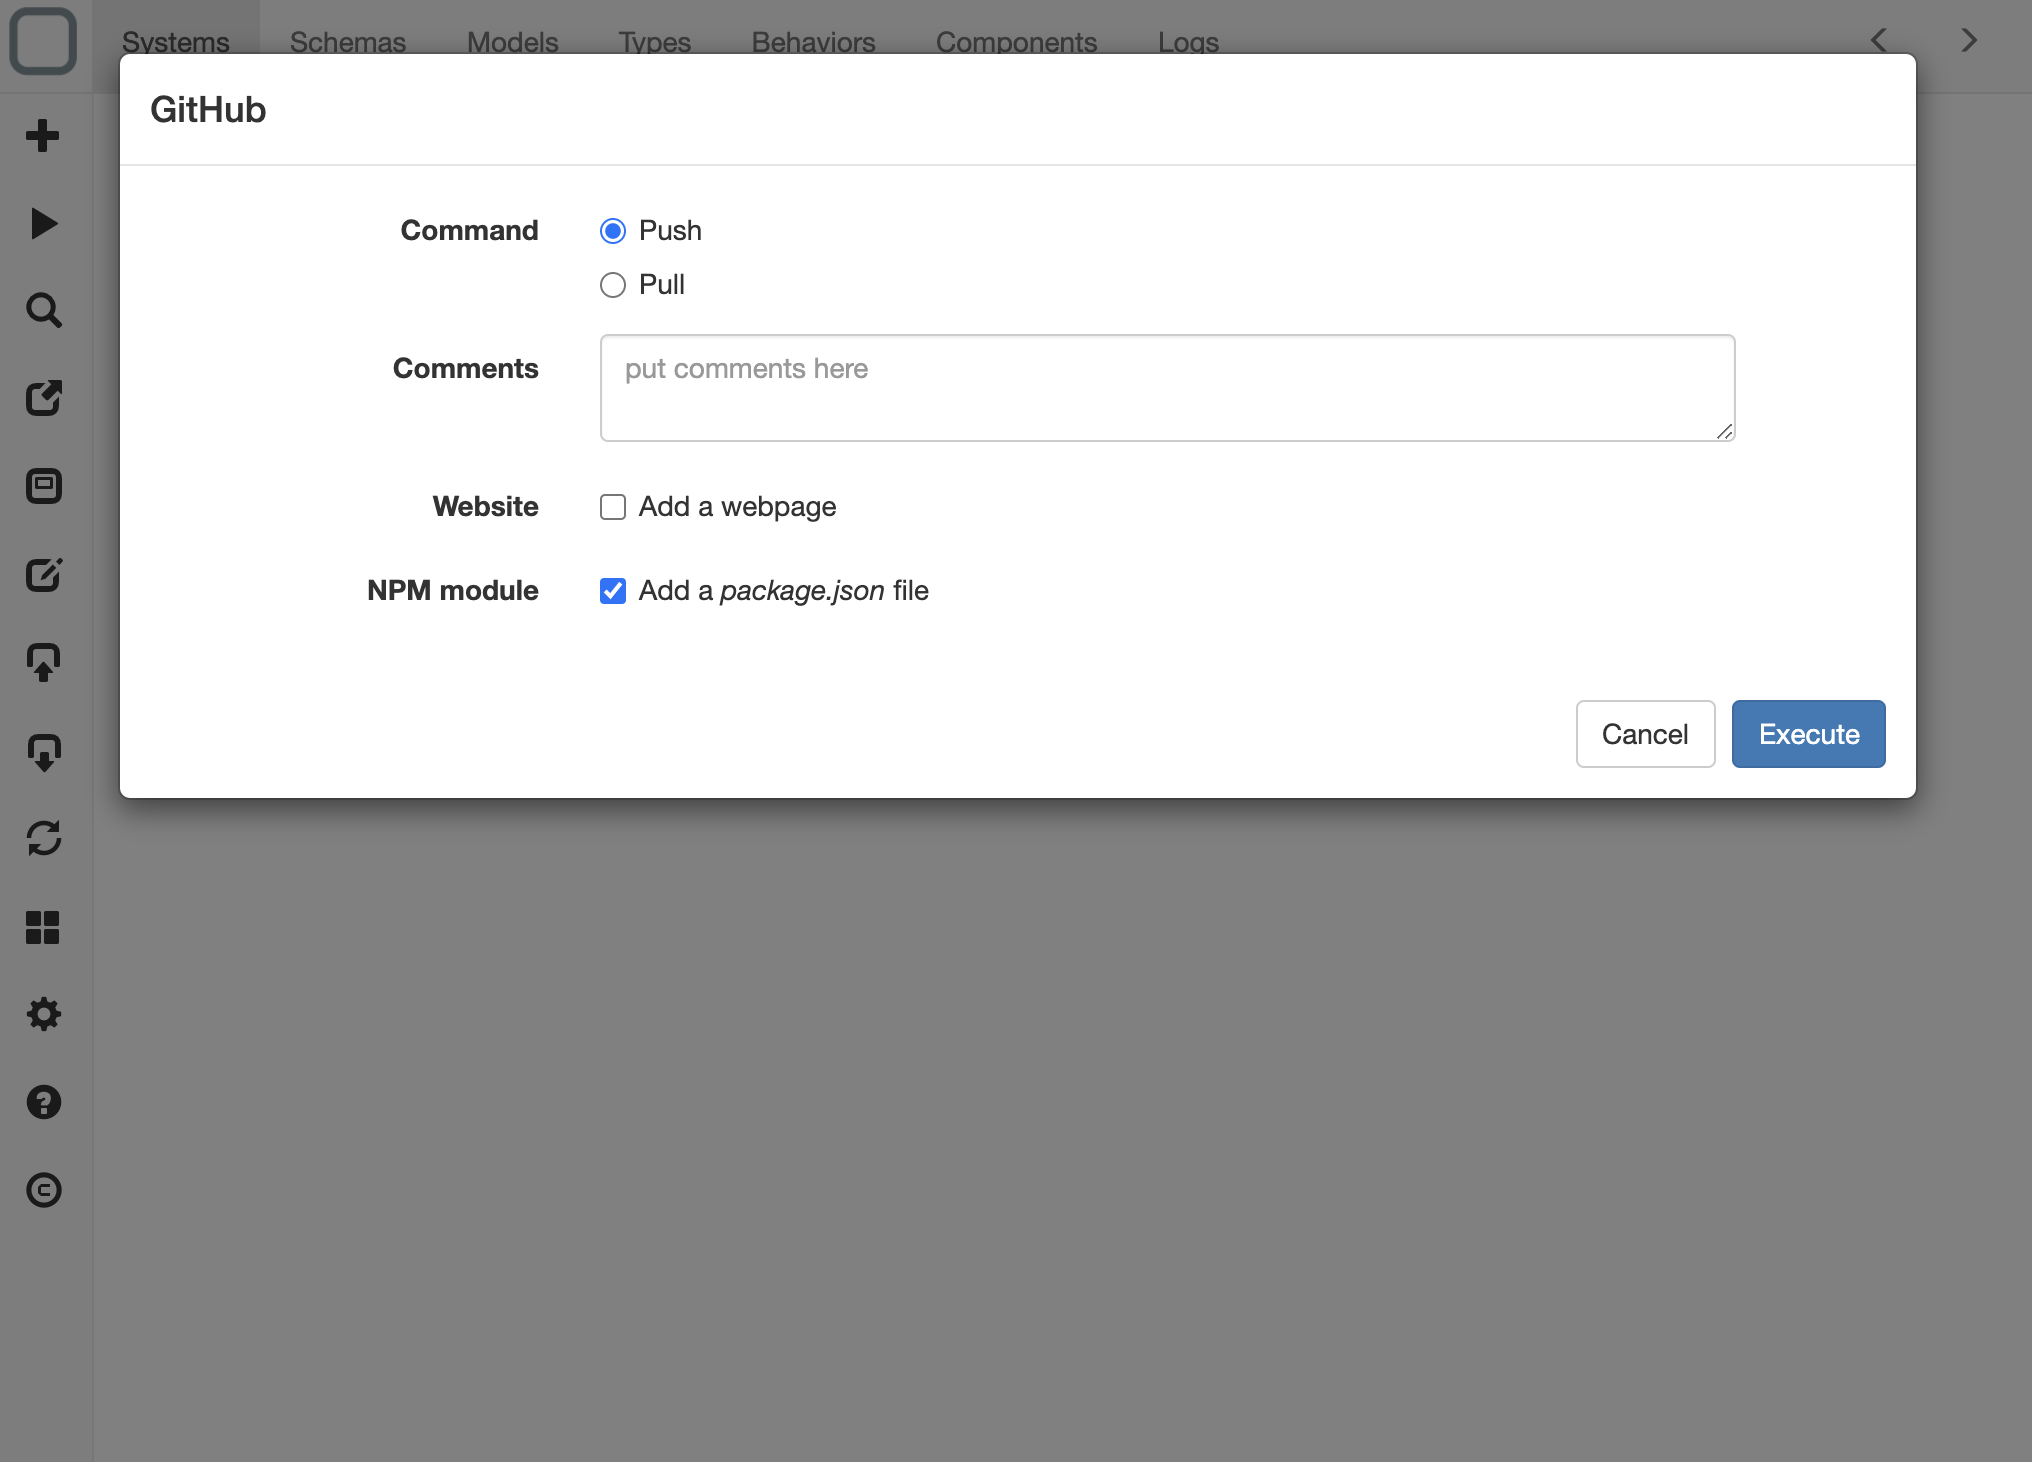This screenshot has height=1462, width=2032.
Task: Click the sync refresh arrows icon
Action: tap(43, 838)
